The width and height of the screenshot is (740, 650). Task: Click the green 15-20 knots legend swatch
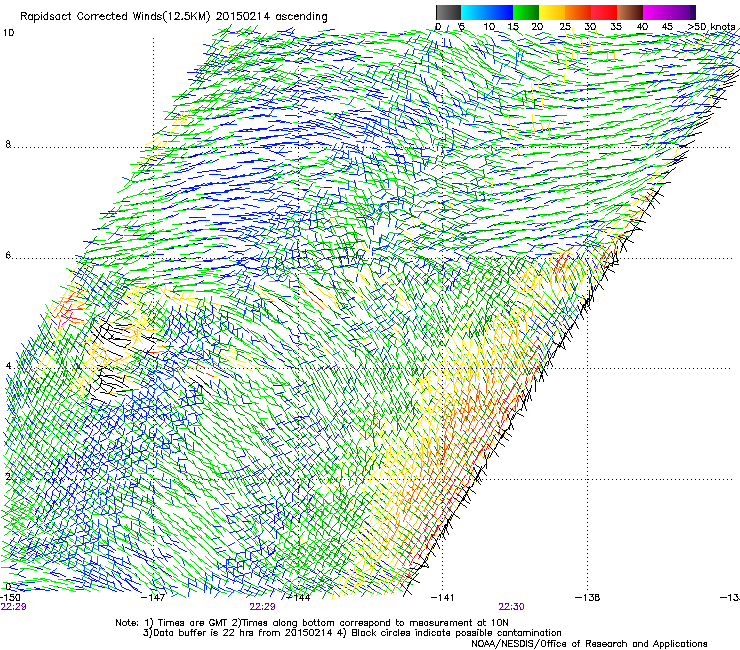(x=526, y=12)
